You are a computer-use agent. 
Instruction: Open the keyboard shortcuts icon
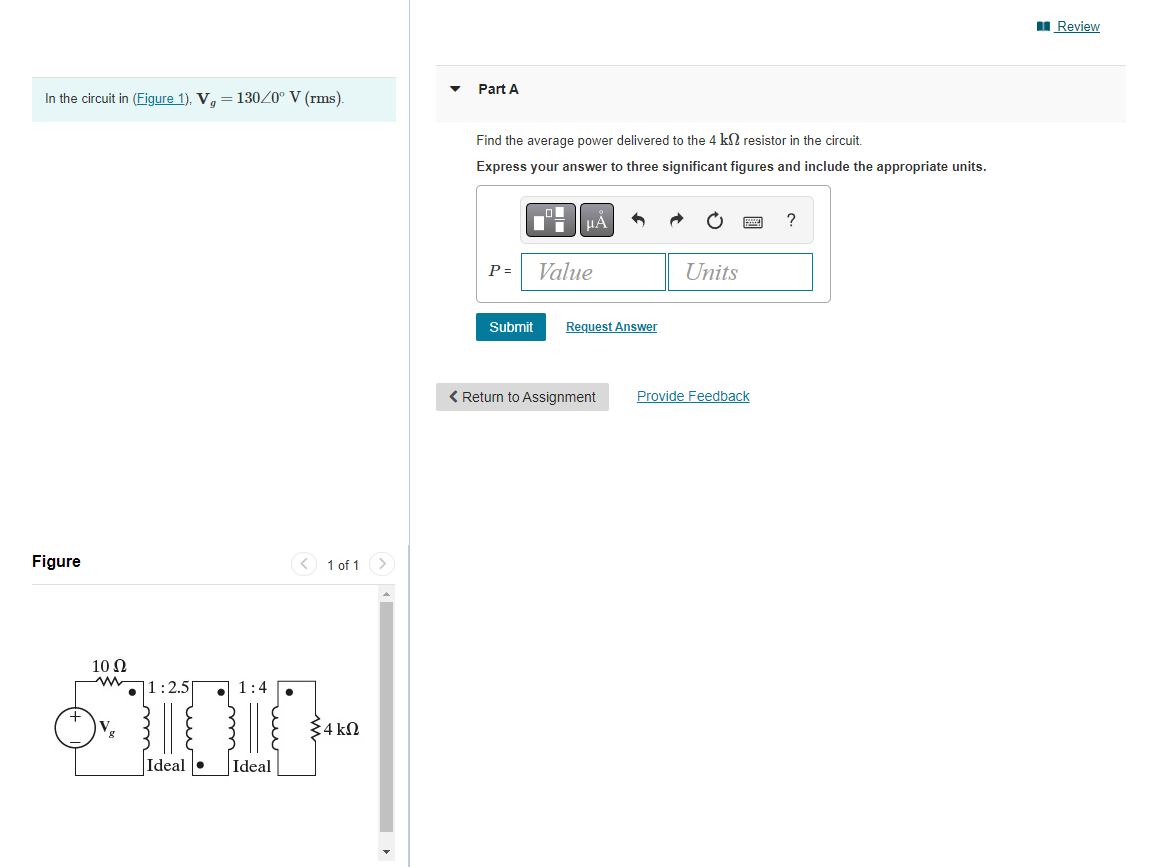click(752, 220)
